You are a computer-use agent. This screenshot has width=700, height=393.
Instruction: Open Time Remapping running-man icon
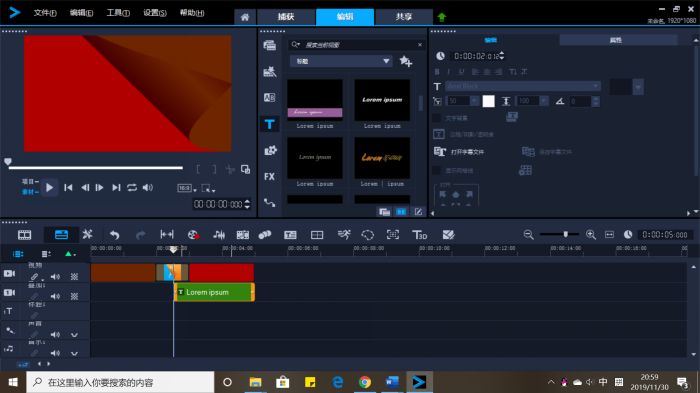[x=344, y=234]
